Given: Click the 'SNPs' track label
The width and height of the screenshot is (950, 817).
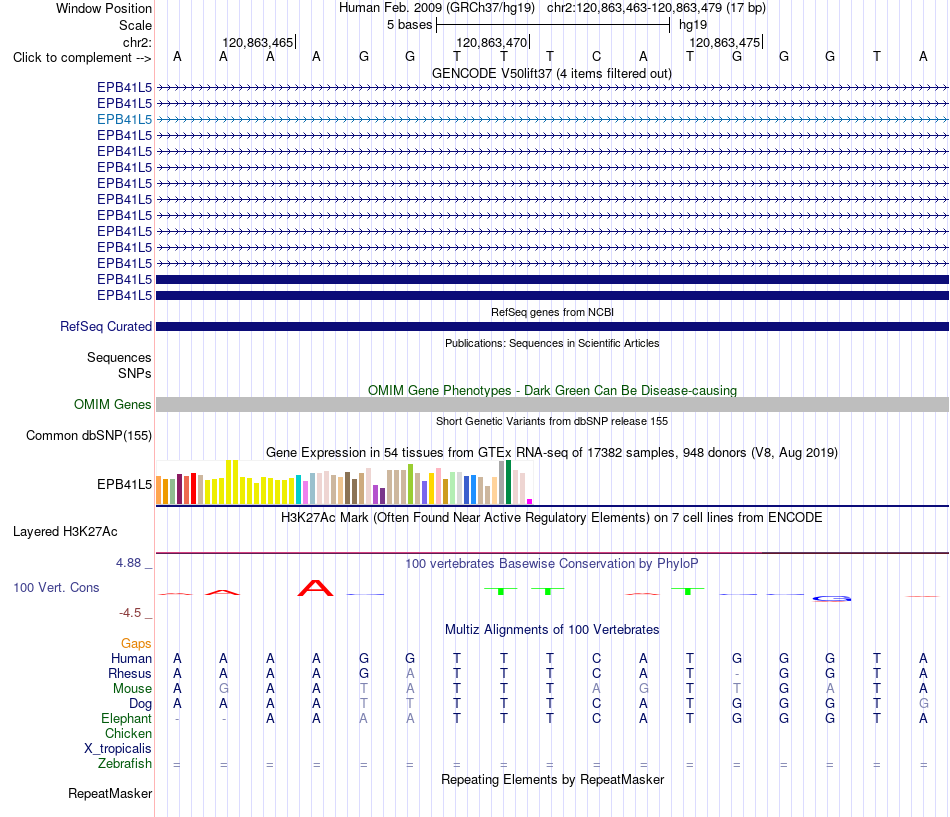Looking at the screenshot, I should click(135, 373).
